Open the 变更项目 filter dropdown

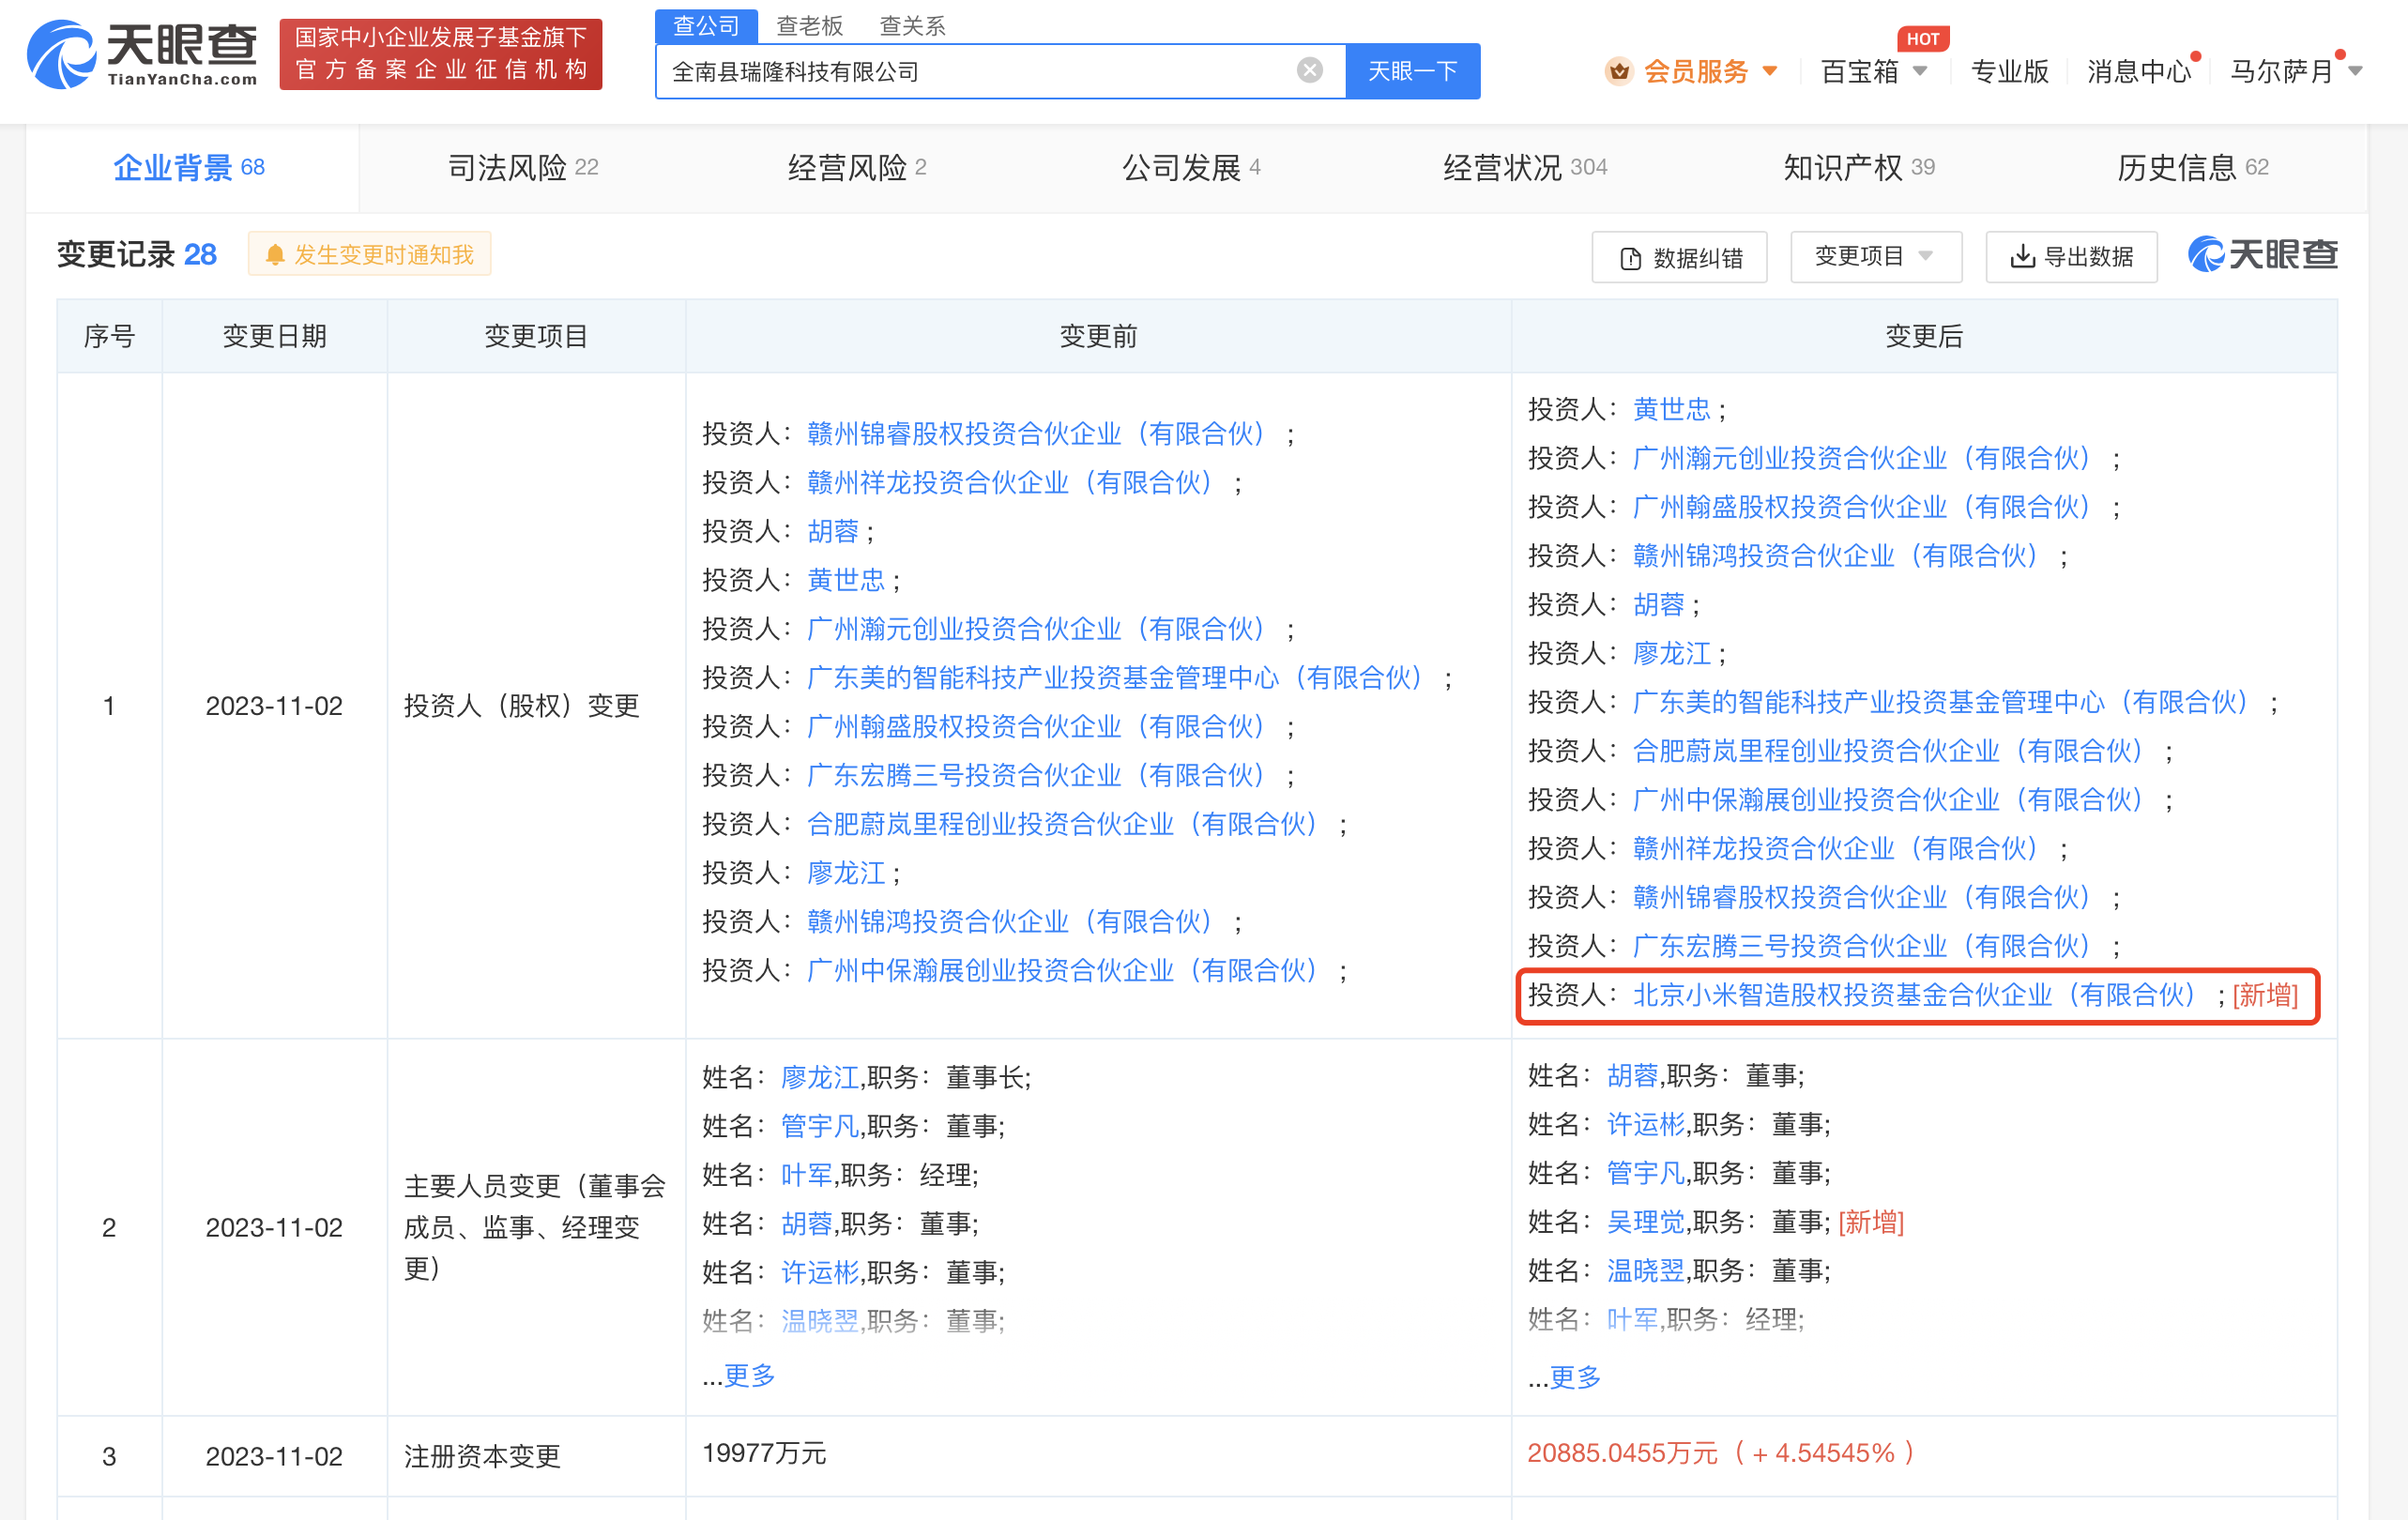[x=1874, y=256]
